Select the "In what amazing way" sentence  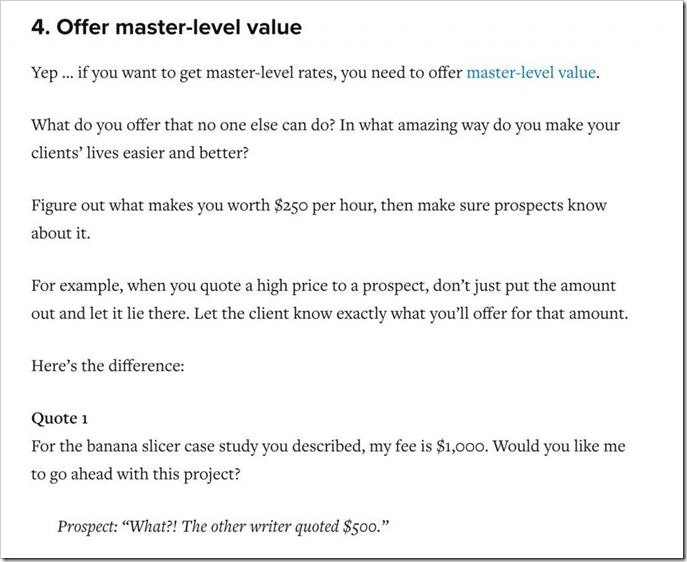(x=480, y=127)
